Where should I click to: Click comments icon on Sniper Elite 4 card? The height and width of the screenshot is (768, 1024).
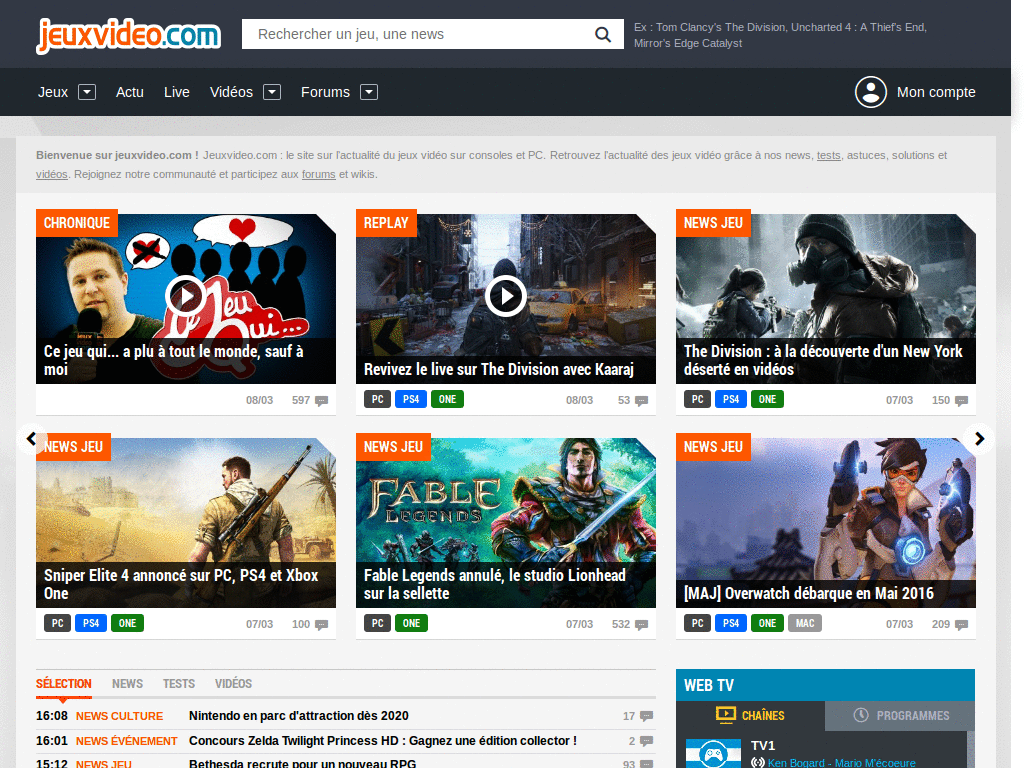[x=321, y=624]
